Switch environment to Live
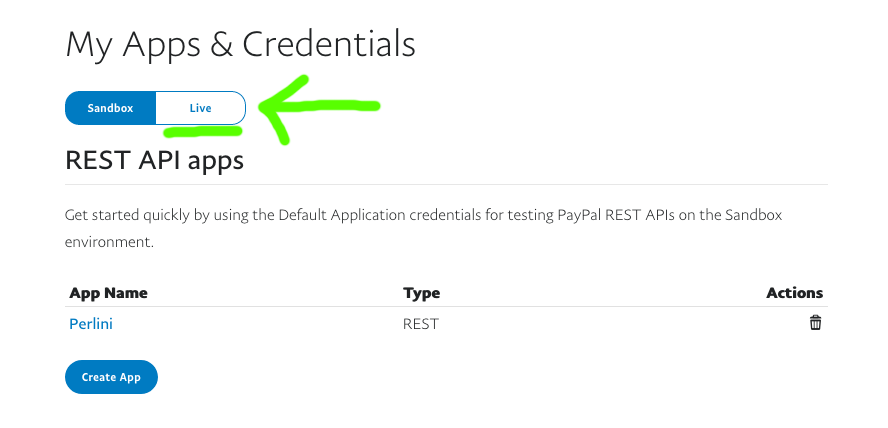Viewport: 888px width, 428px height. point(200,108)
